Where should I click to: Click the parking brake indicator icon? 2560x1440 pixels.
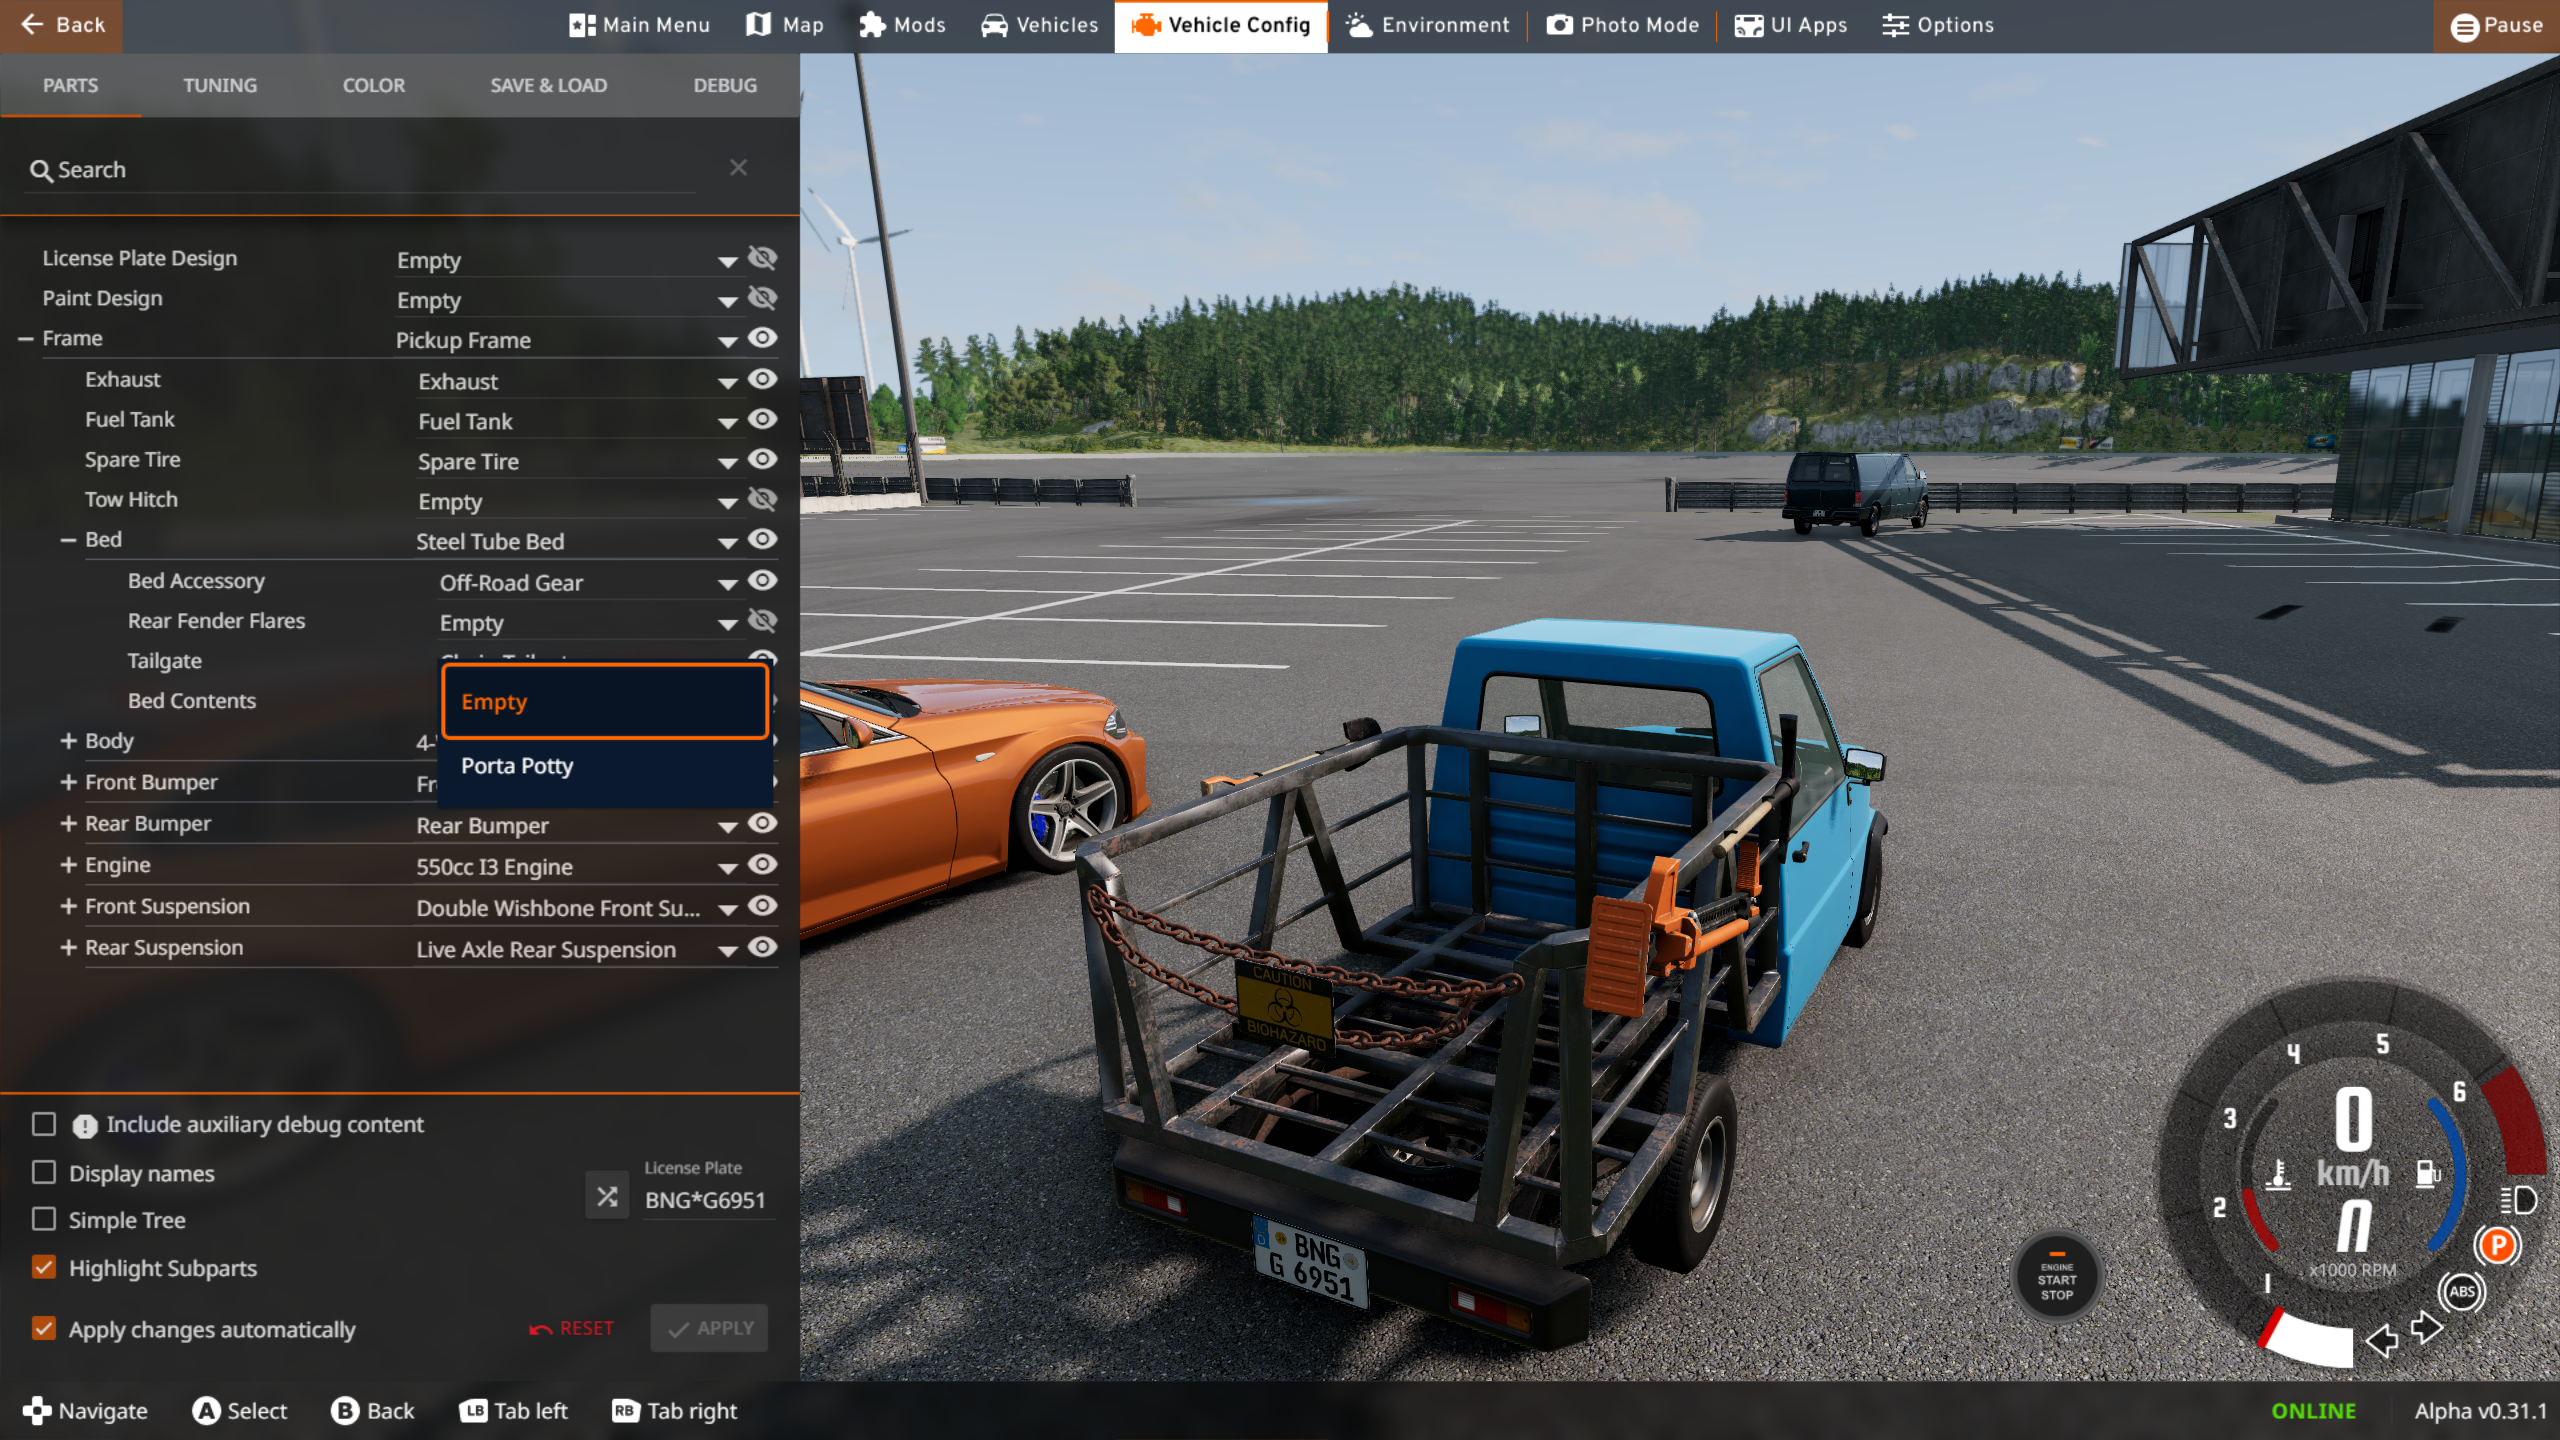(2497, 1246)
